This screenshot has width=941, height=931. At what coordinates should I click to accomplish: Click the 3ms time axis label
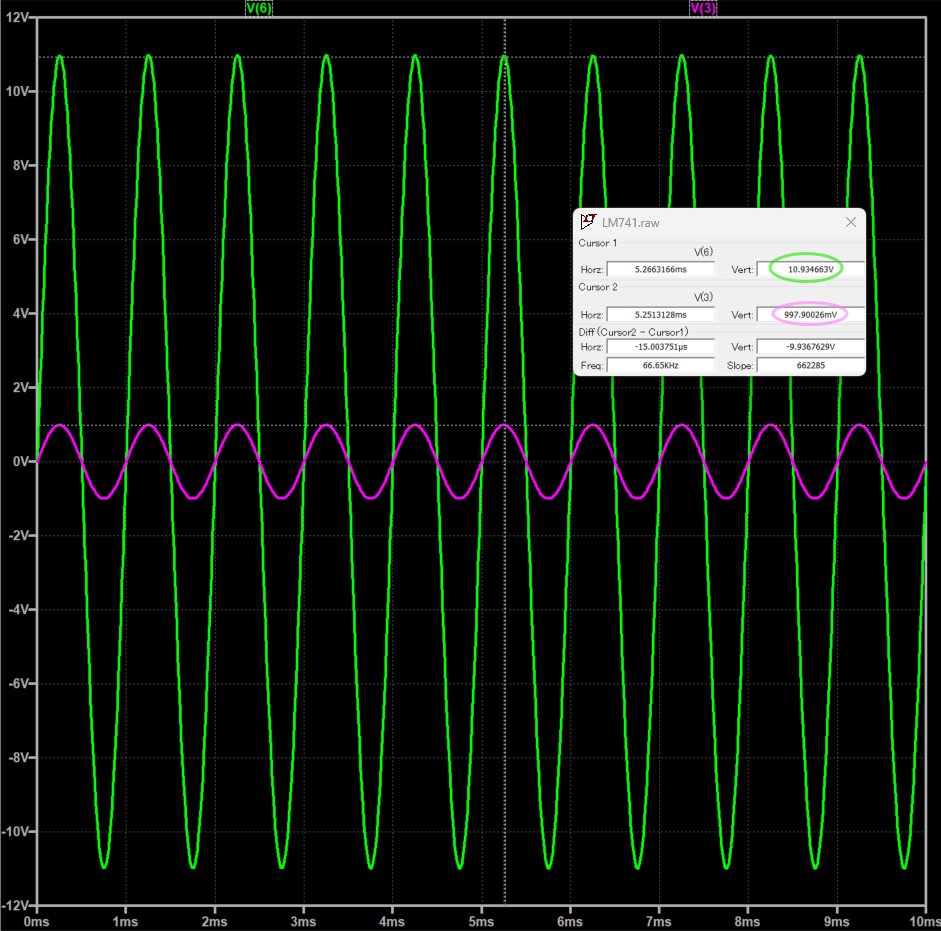303,921
